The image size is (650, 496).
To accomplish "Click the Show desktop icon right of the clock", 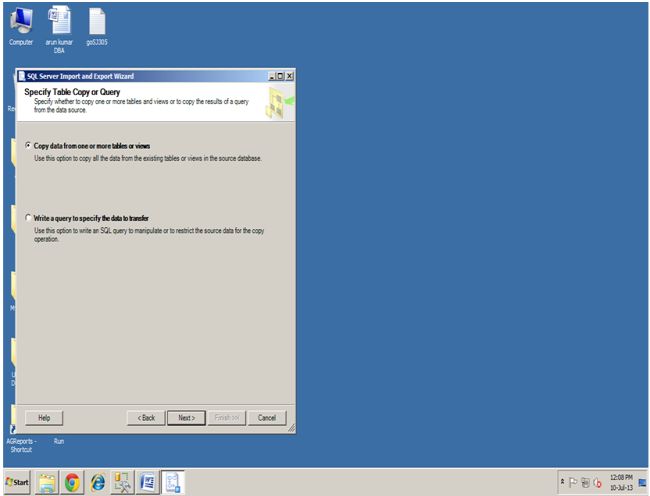I will point(643,482).
